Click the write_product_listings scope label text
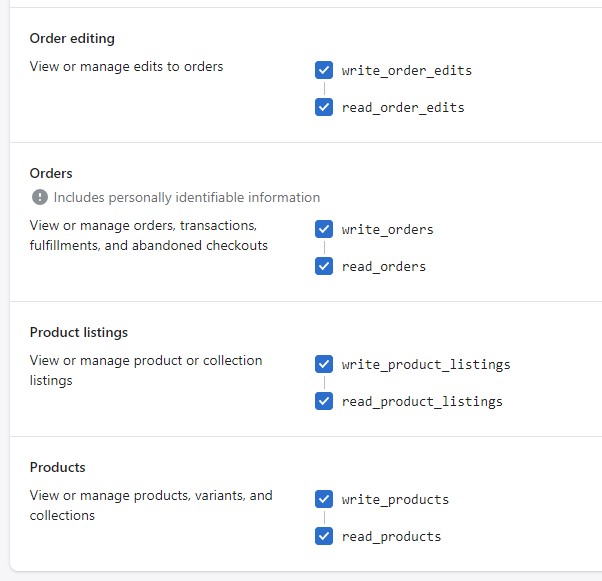The height and width of the screenshot is (581, 602). point(426,365)
